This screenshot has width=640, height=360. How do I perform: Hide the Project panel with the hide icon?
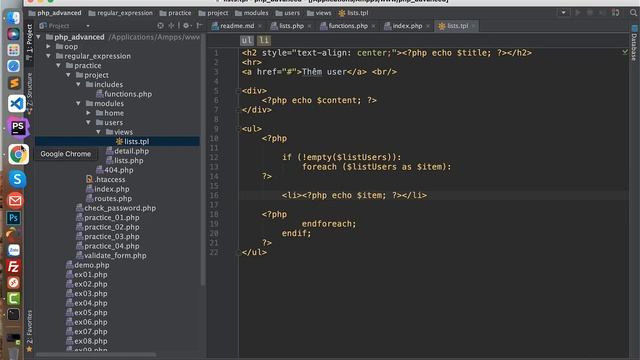click(x=199, y=26)
